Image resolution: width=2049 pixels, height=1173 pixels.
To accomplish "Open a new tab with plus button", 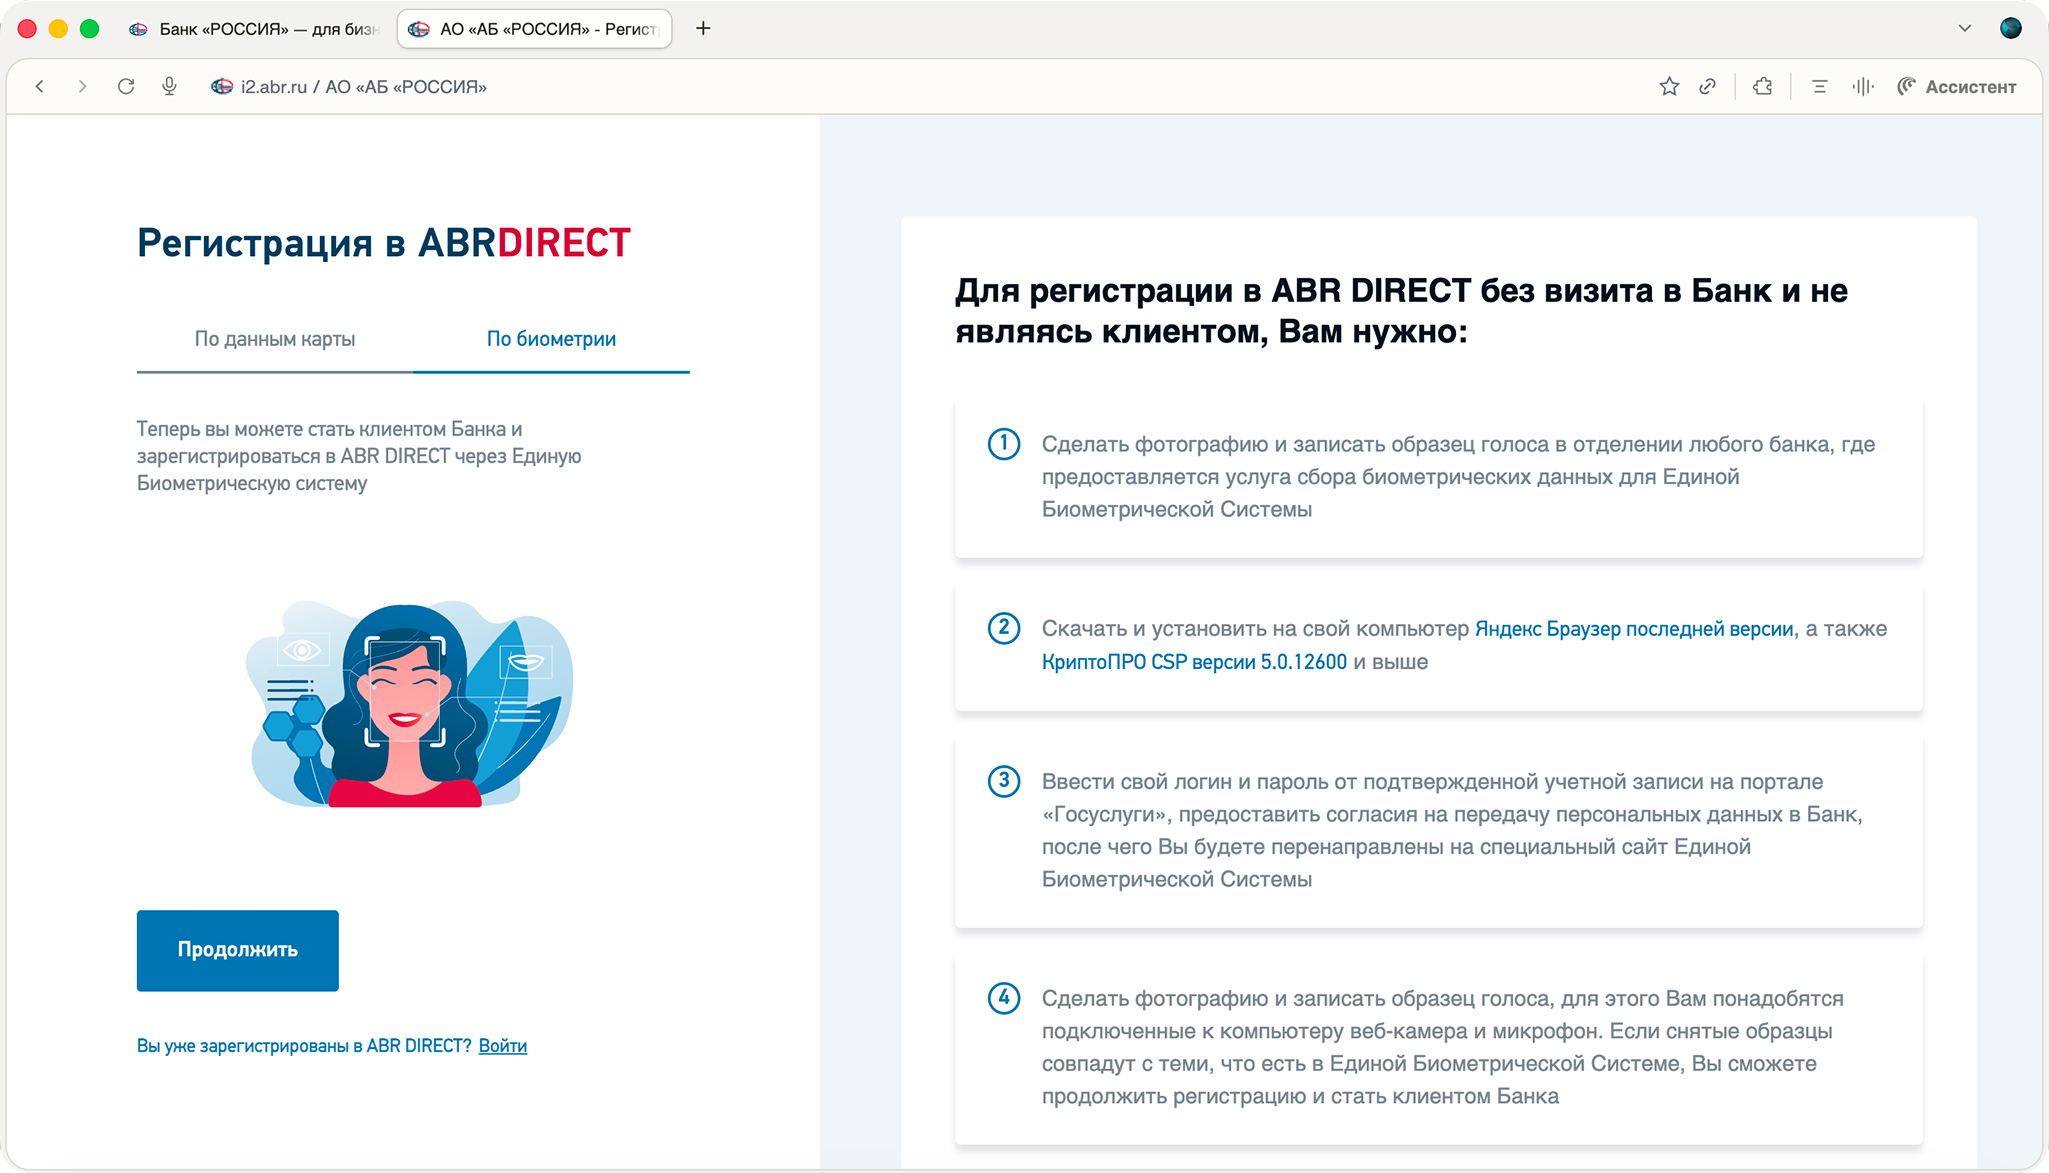I will (x=703, y=28).
